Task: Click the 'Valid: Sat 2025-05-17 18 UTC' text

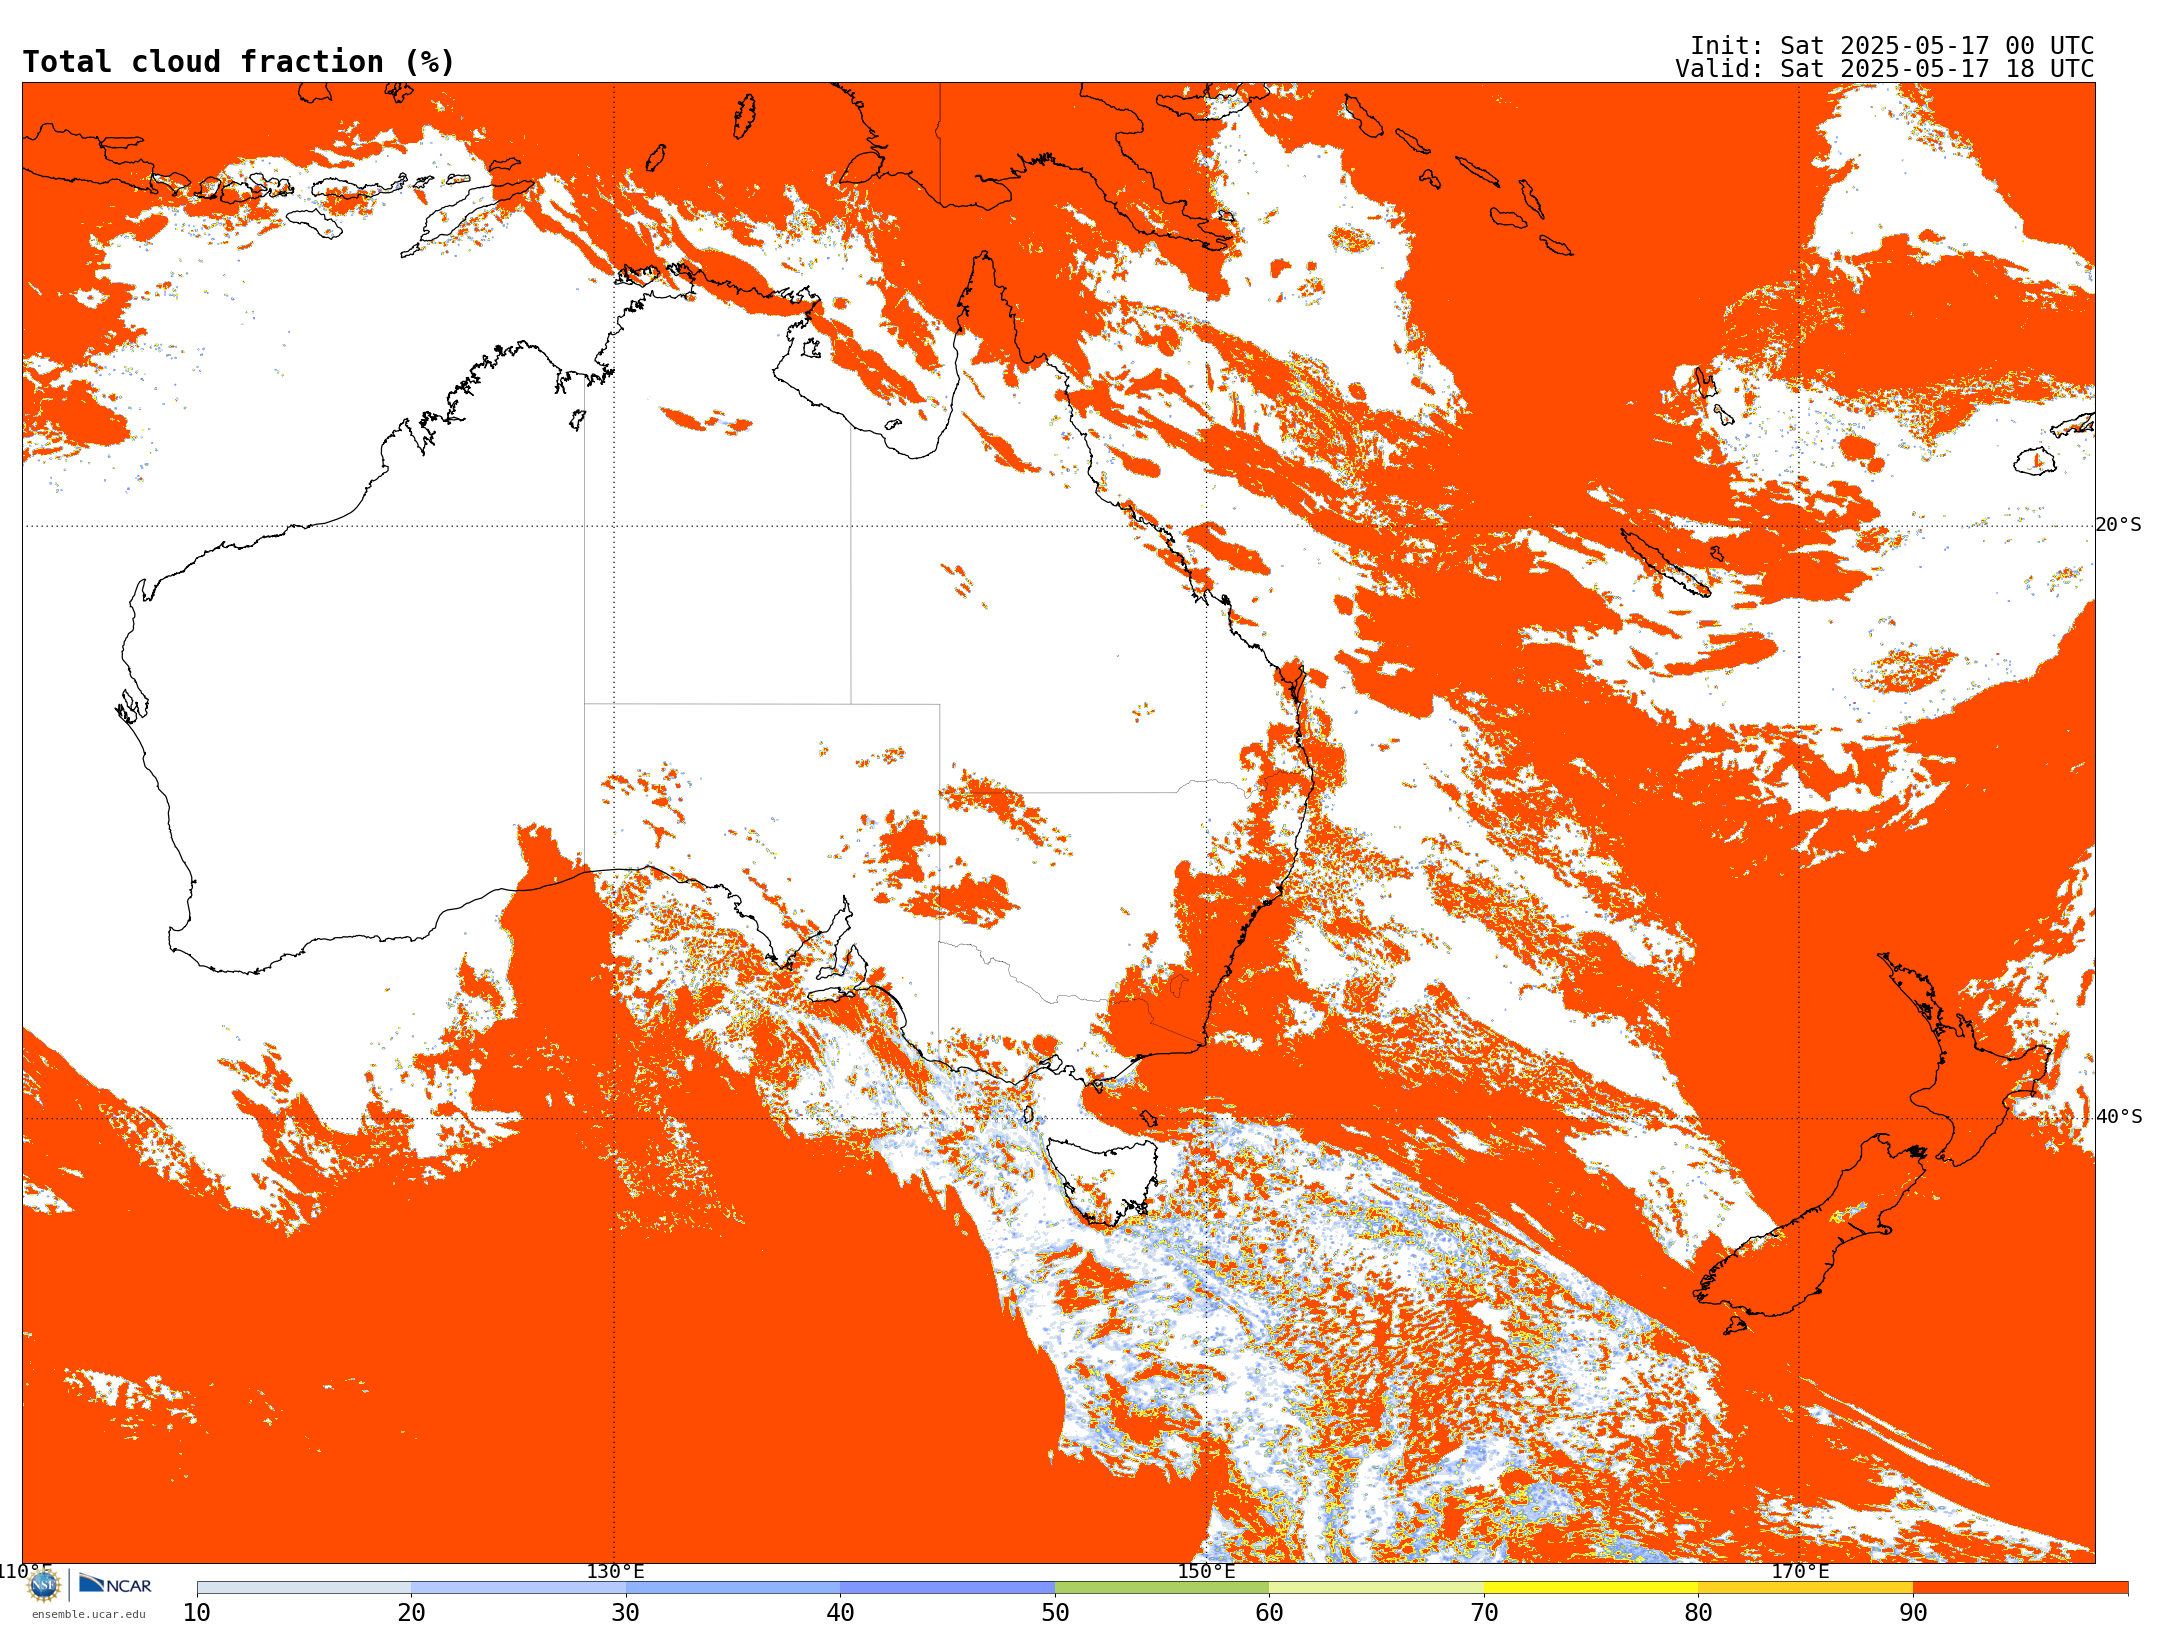Action: (1885, 69)
